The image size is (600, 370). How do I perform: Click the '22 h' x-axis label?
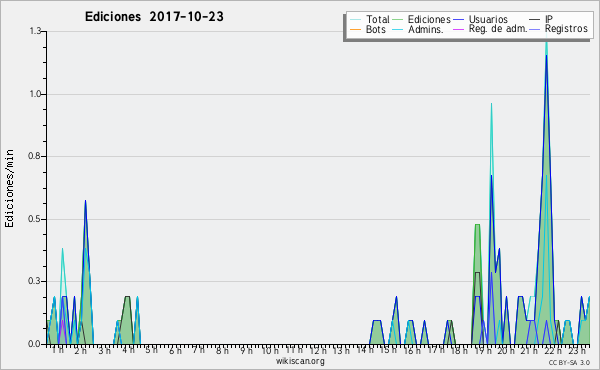554,350
